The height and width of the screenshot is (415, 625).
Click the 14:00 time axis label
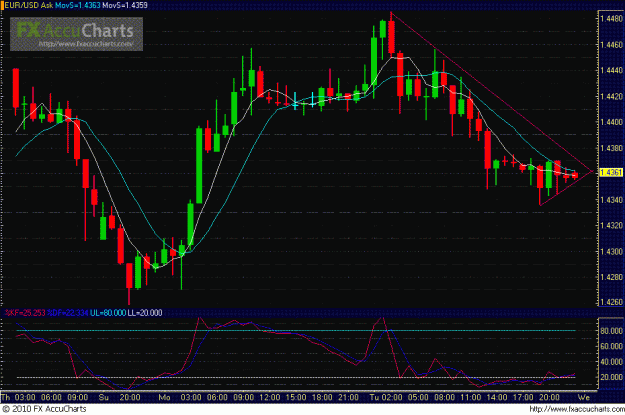point(497,397)
